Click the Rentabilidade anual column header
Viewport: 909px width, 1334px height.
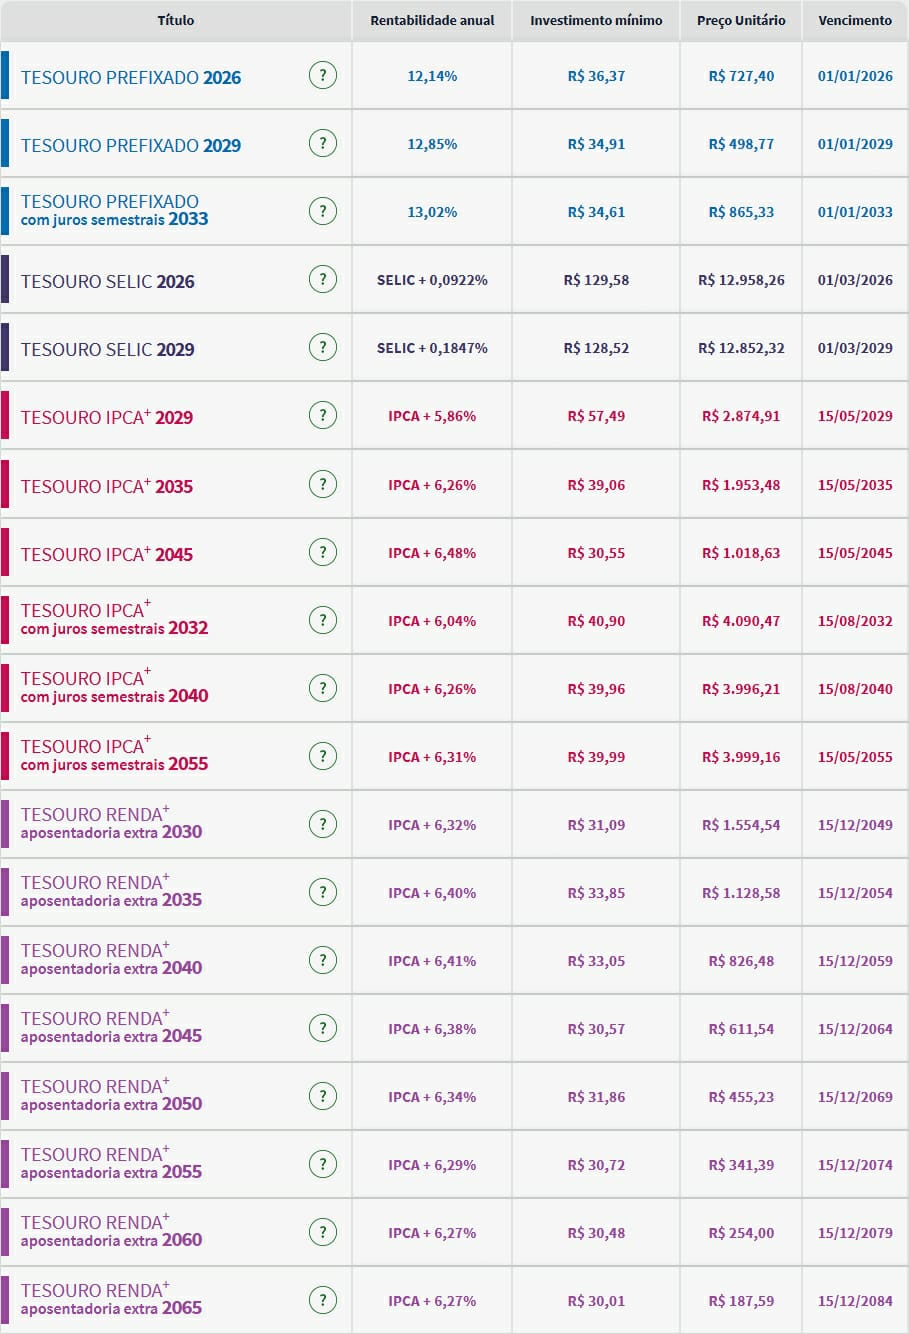click(432, 20)
